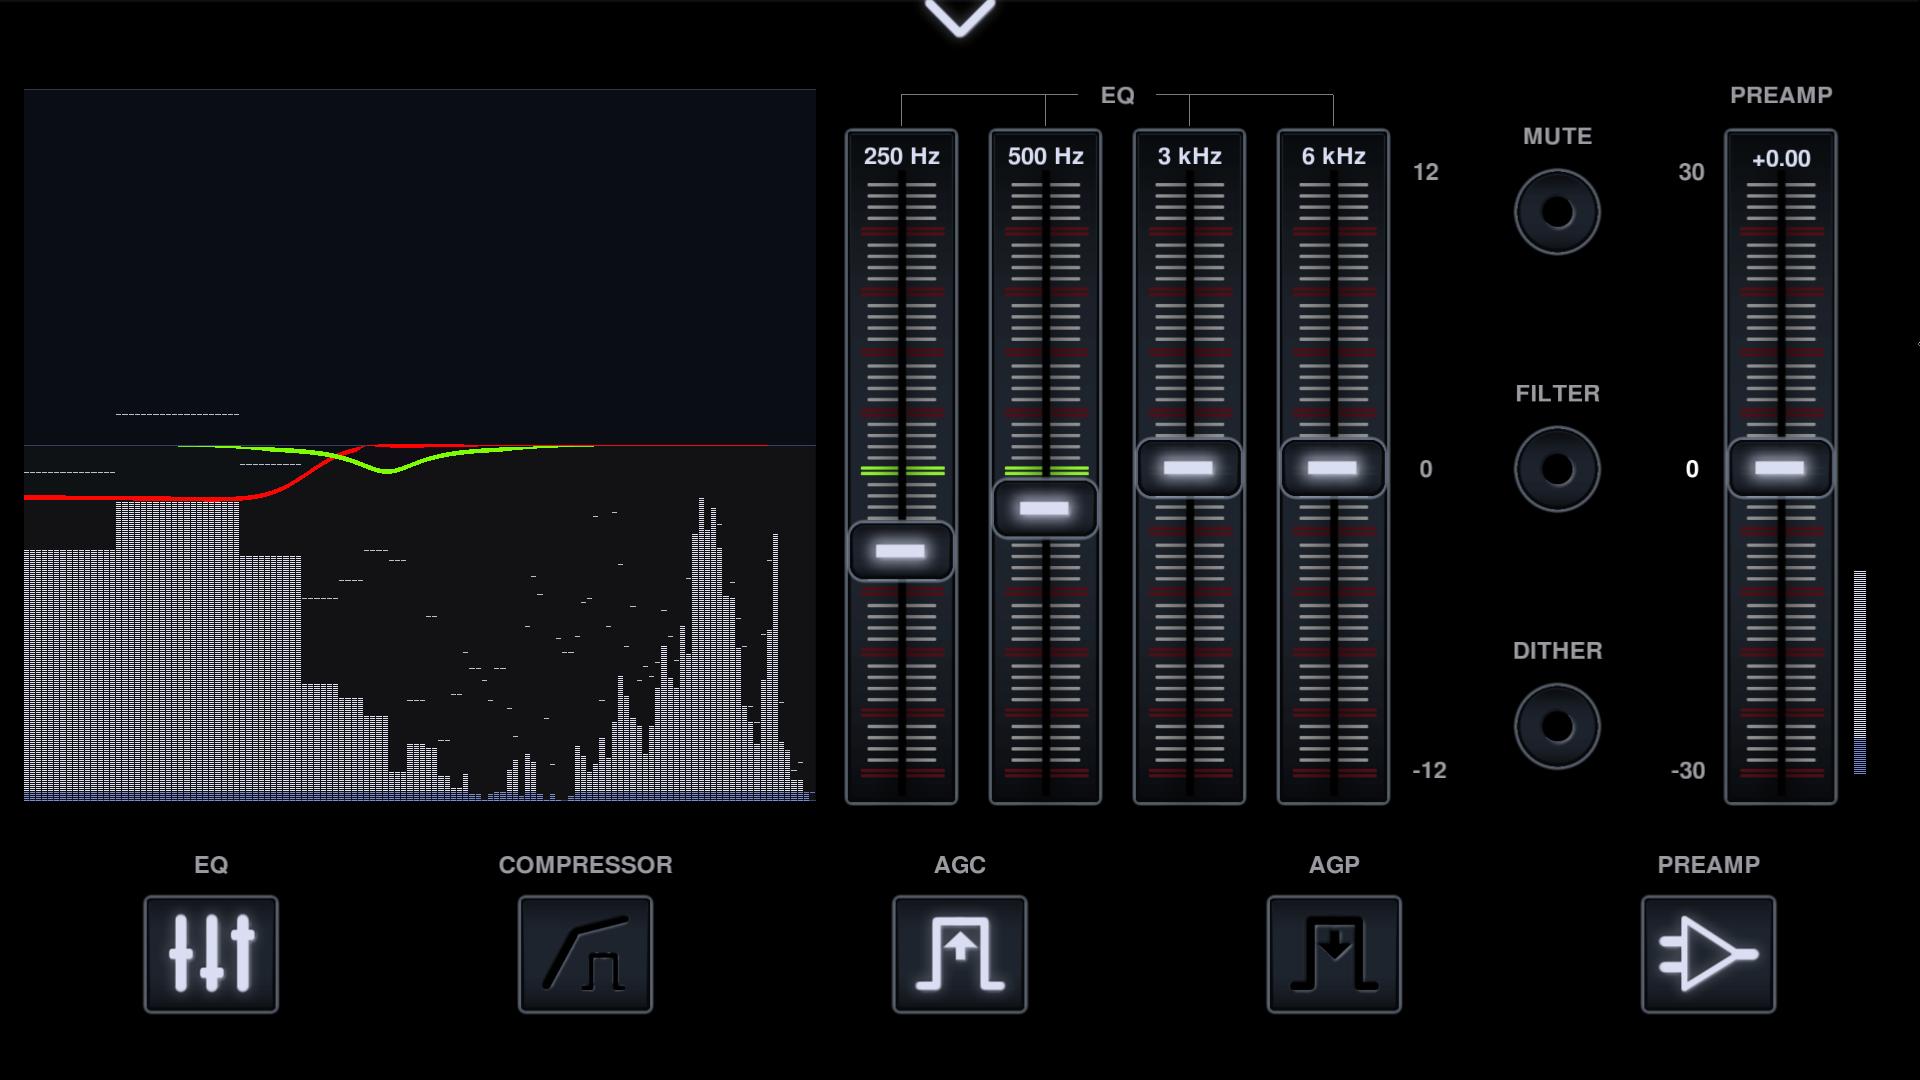Click the 6 kHz band label

tap(1333, 156)
